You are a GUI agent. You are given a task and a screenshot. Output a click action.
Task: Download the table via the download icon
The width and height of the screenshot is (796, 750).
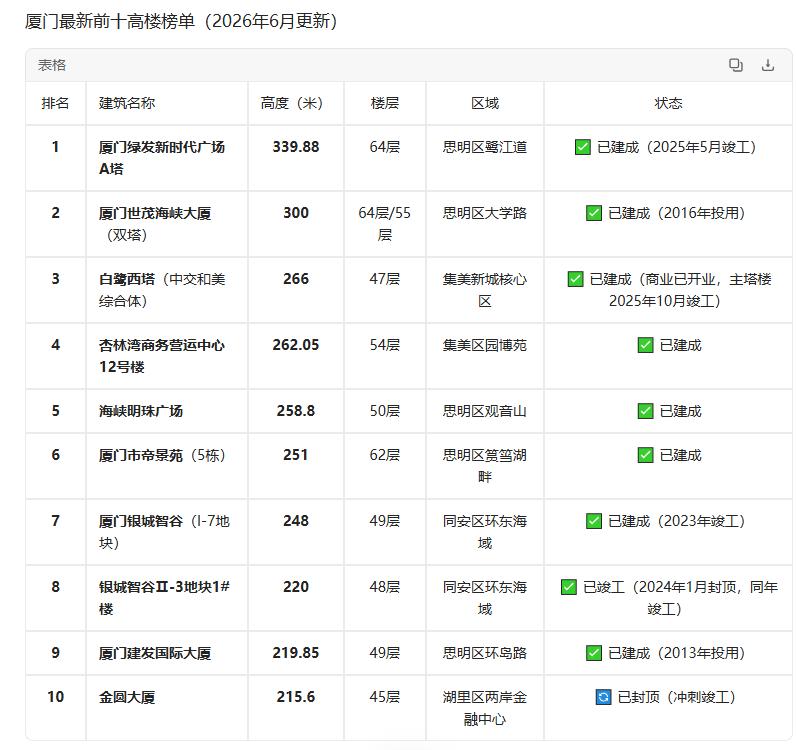768,65
